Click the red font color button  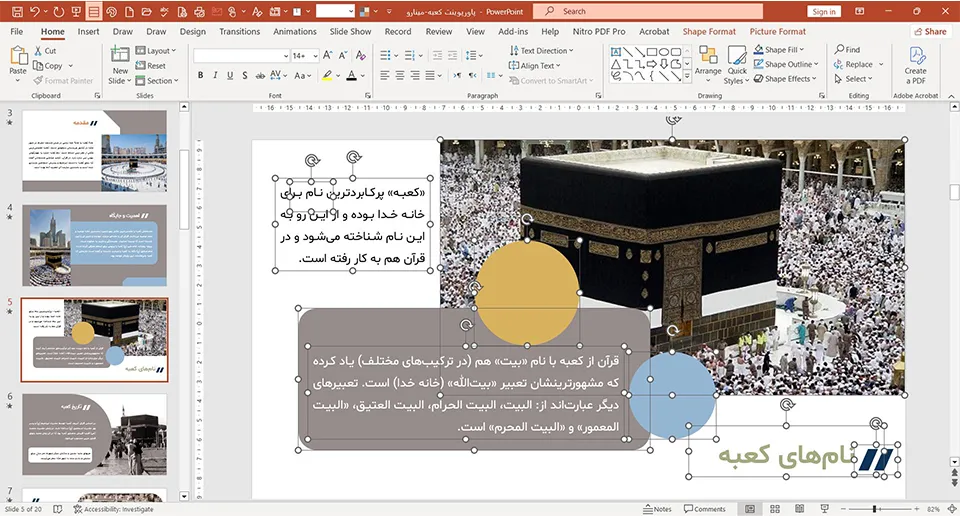(351, 75)
